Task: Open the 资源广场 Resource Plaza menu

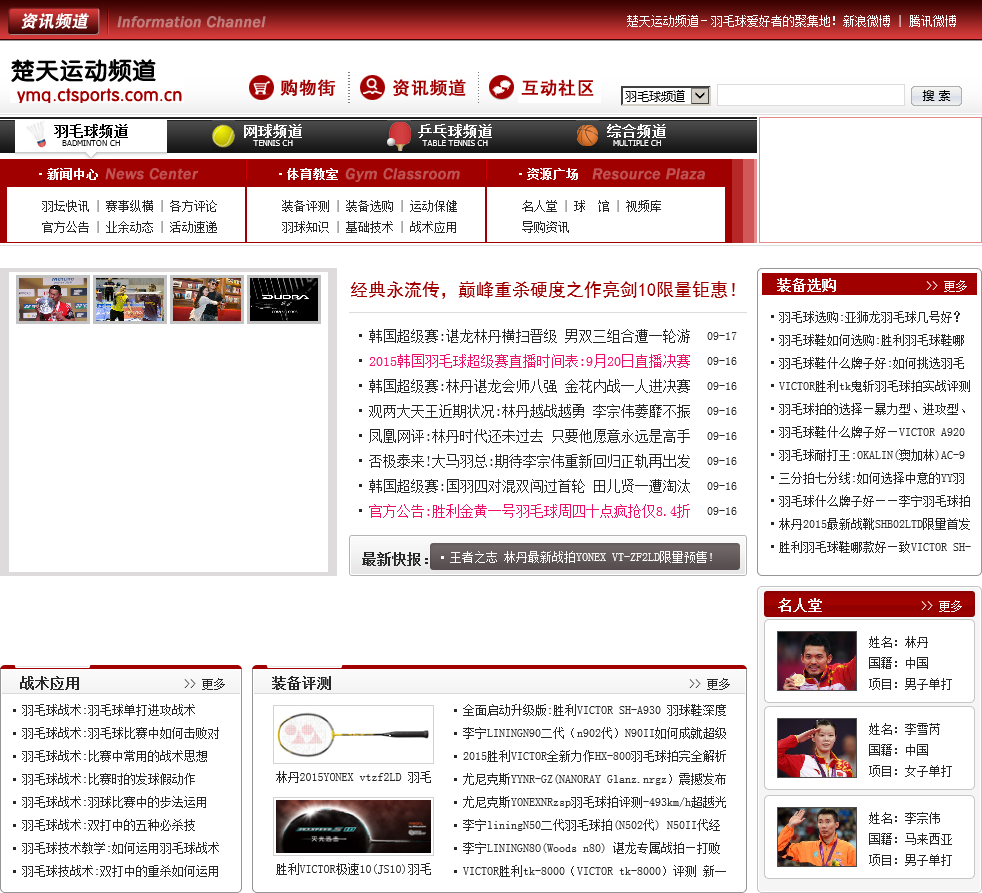Action: coord(612,174)
